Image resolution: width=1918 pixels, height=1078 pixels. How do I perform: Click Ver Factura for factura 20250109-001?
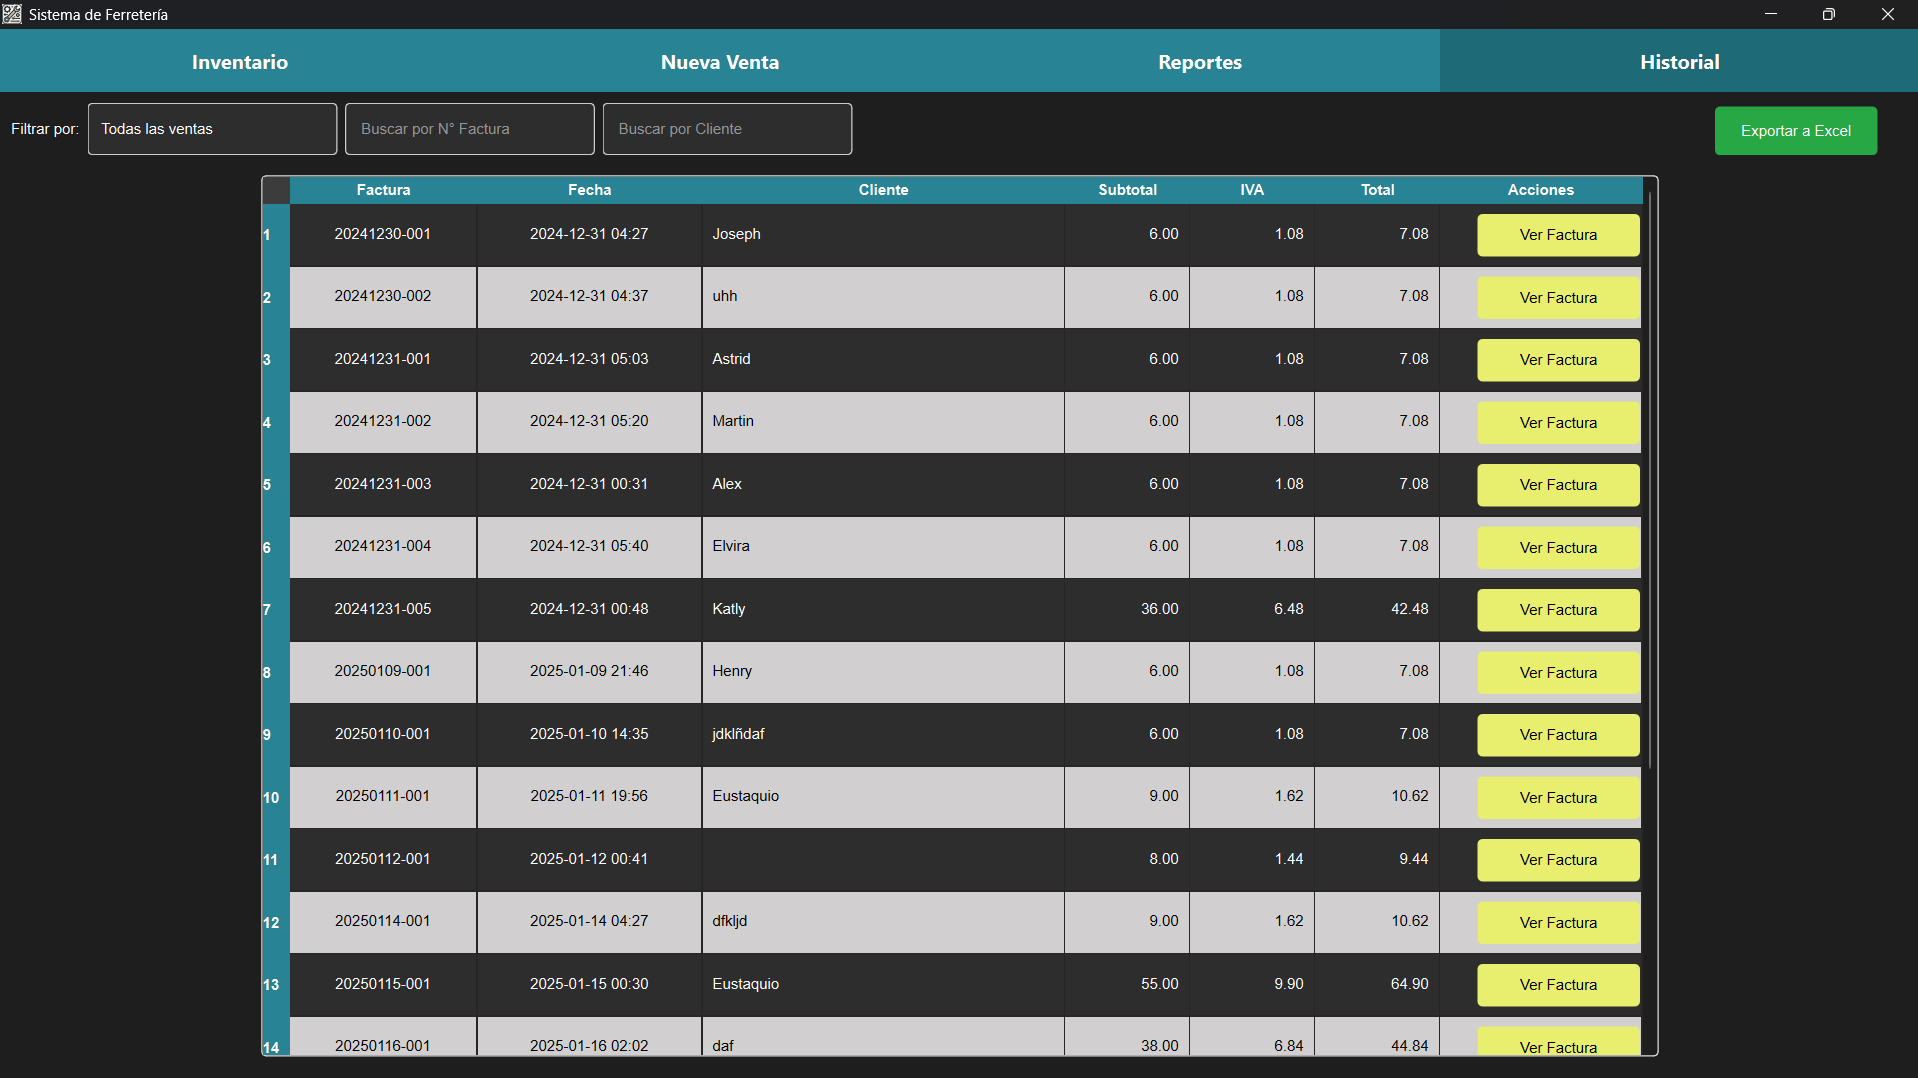pos(1557,672)
